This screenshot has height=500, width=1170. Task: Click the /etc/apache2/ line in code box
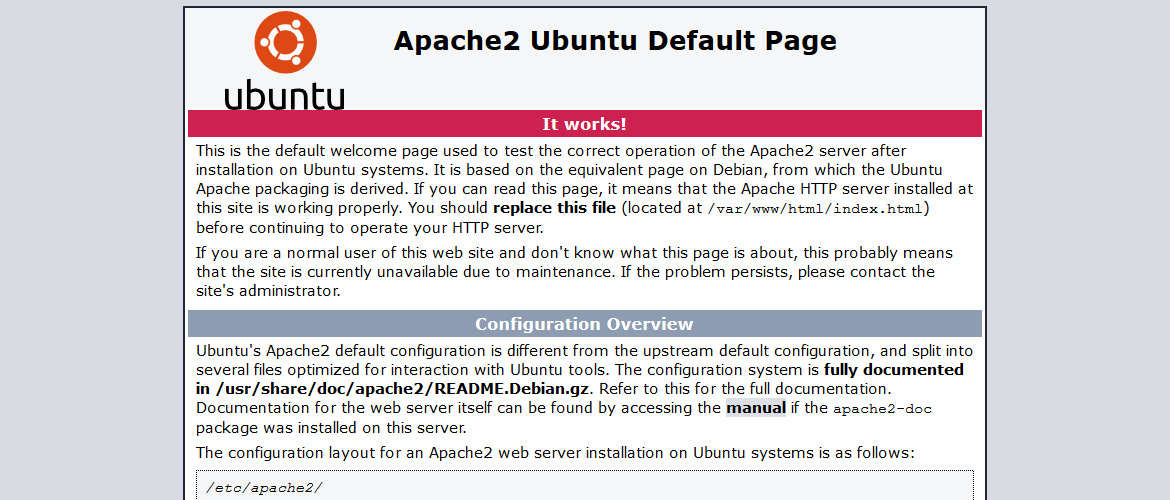coord(264,489)
